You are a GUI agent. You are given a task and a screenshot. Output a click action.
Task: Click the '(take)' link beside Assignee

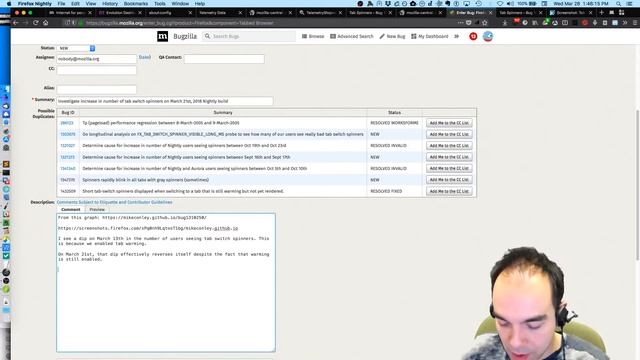coord(145,57)
